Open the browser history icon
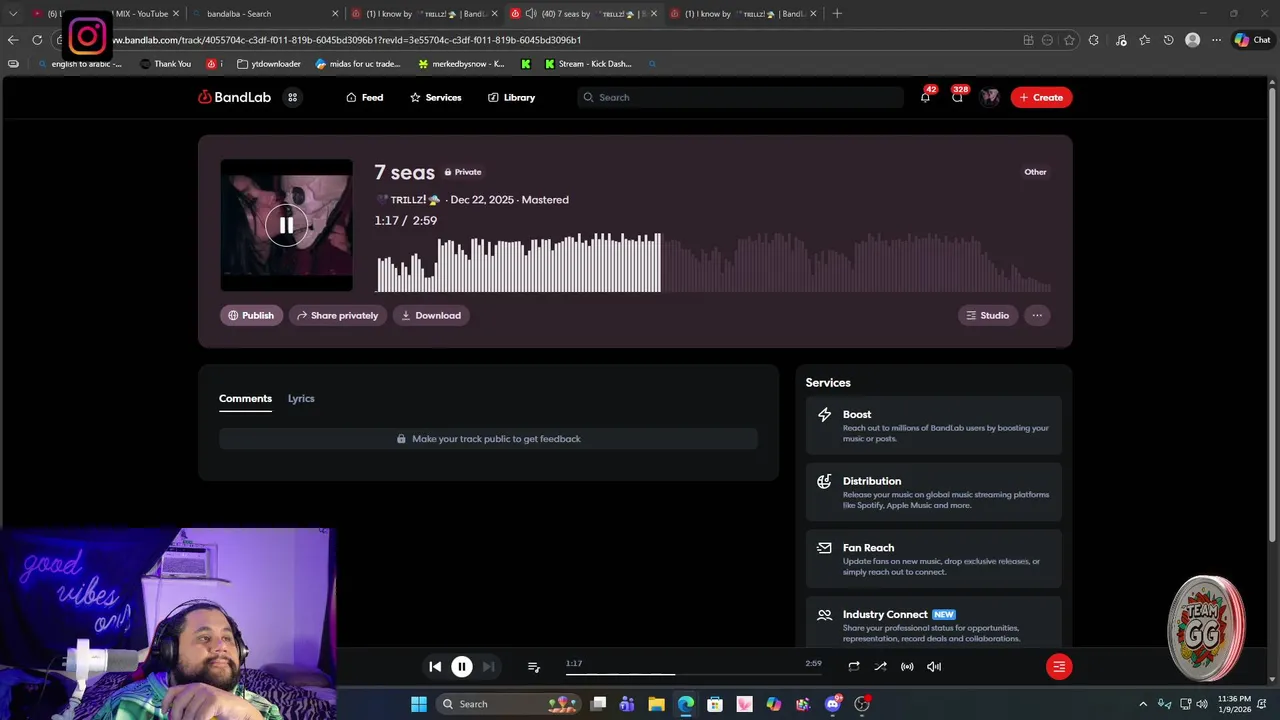1280x720 pixels. tap(1168, 40)
